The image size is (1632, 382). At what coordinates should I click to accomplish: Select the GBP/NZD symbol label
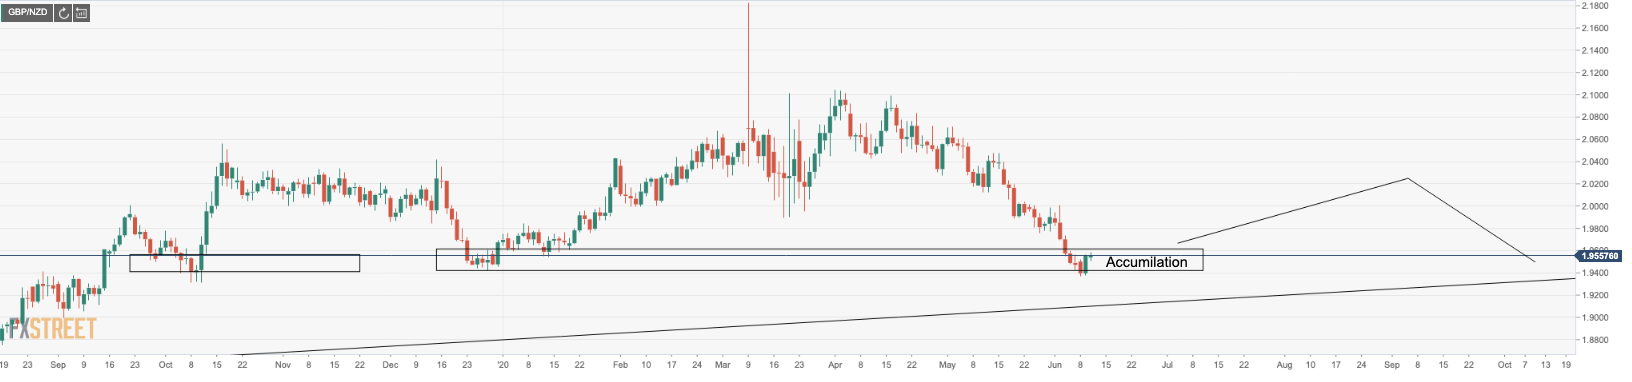[27, 13]
